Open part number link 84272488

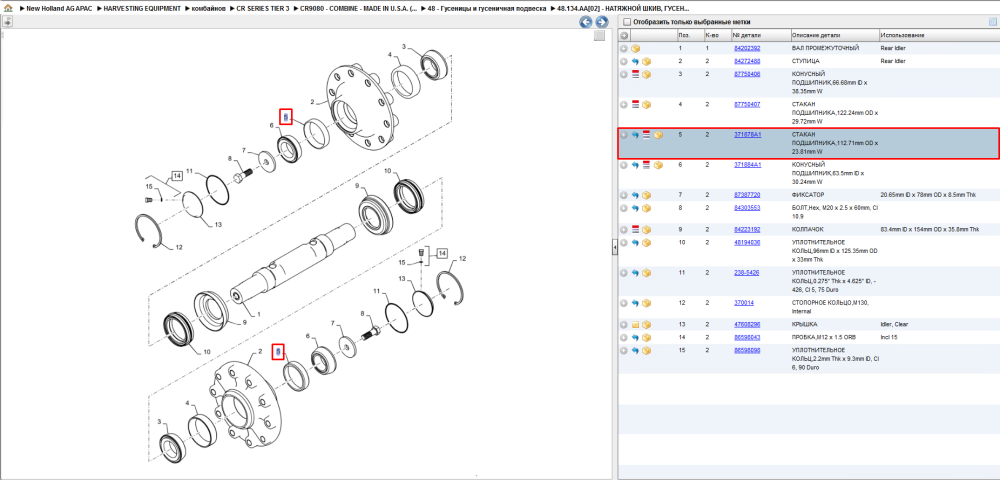(747, 61)
